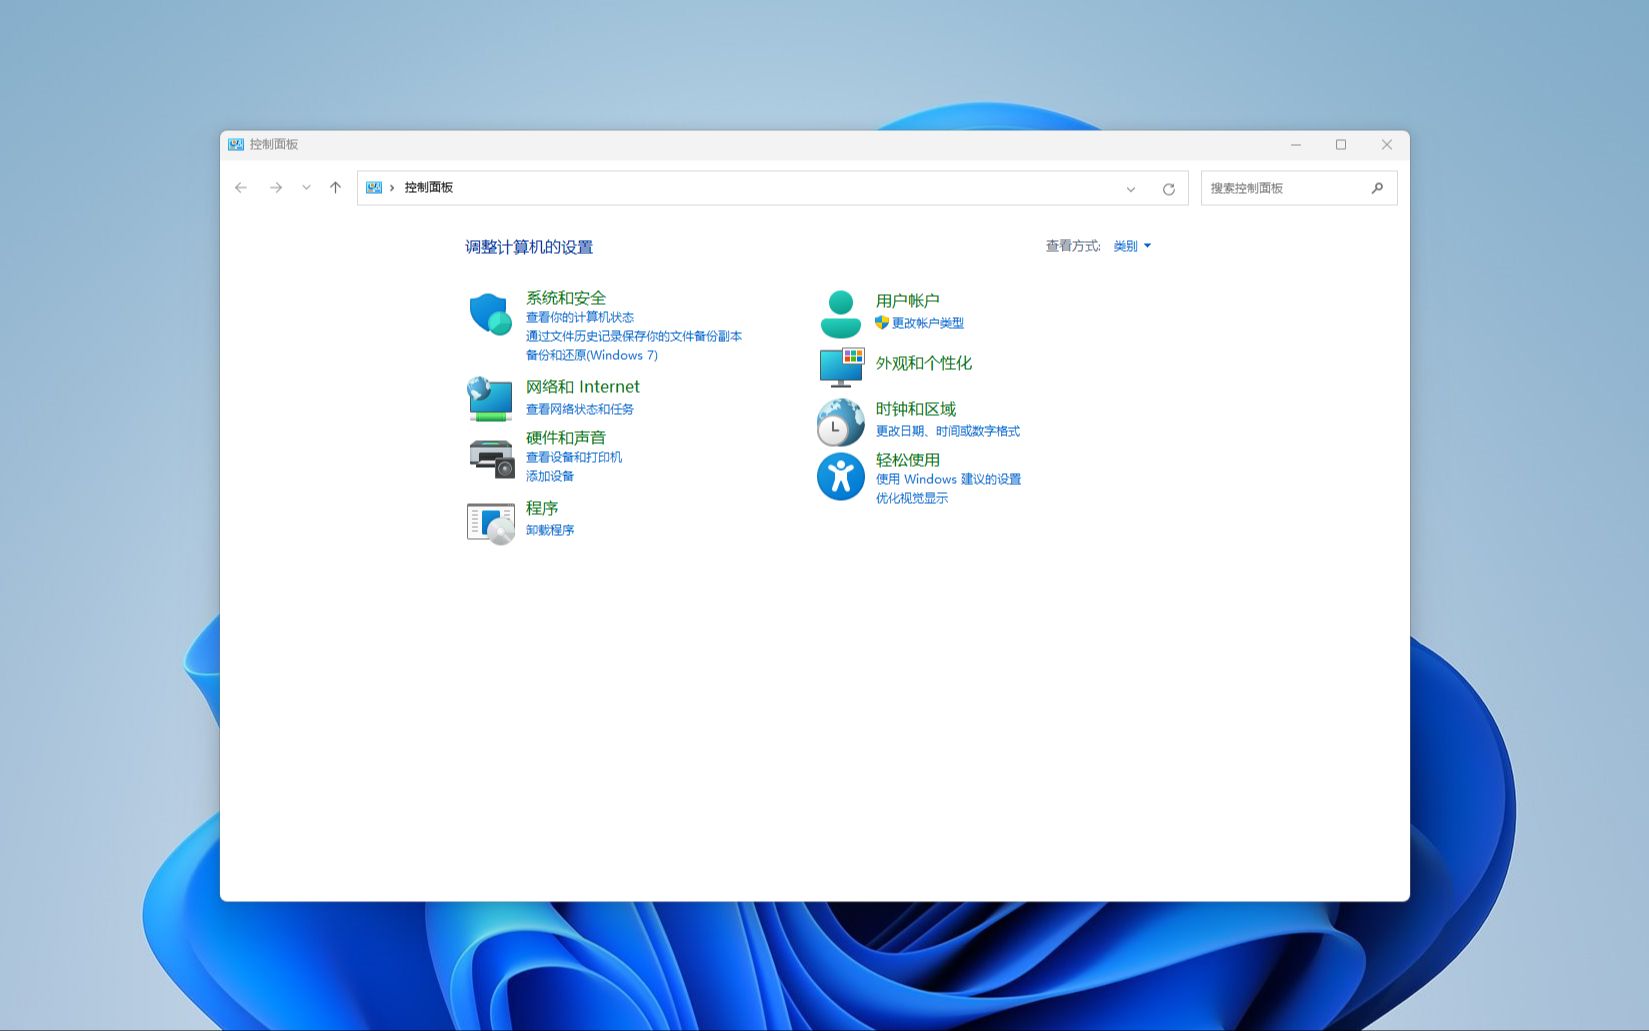Maximize the 控制面板 window
Screen dimensions: 1649x1031
point(1341,145)
